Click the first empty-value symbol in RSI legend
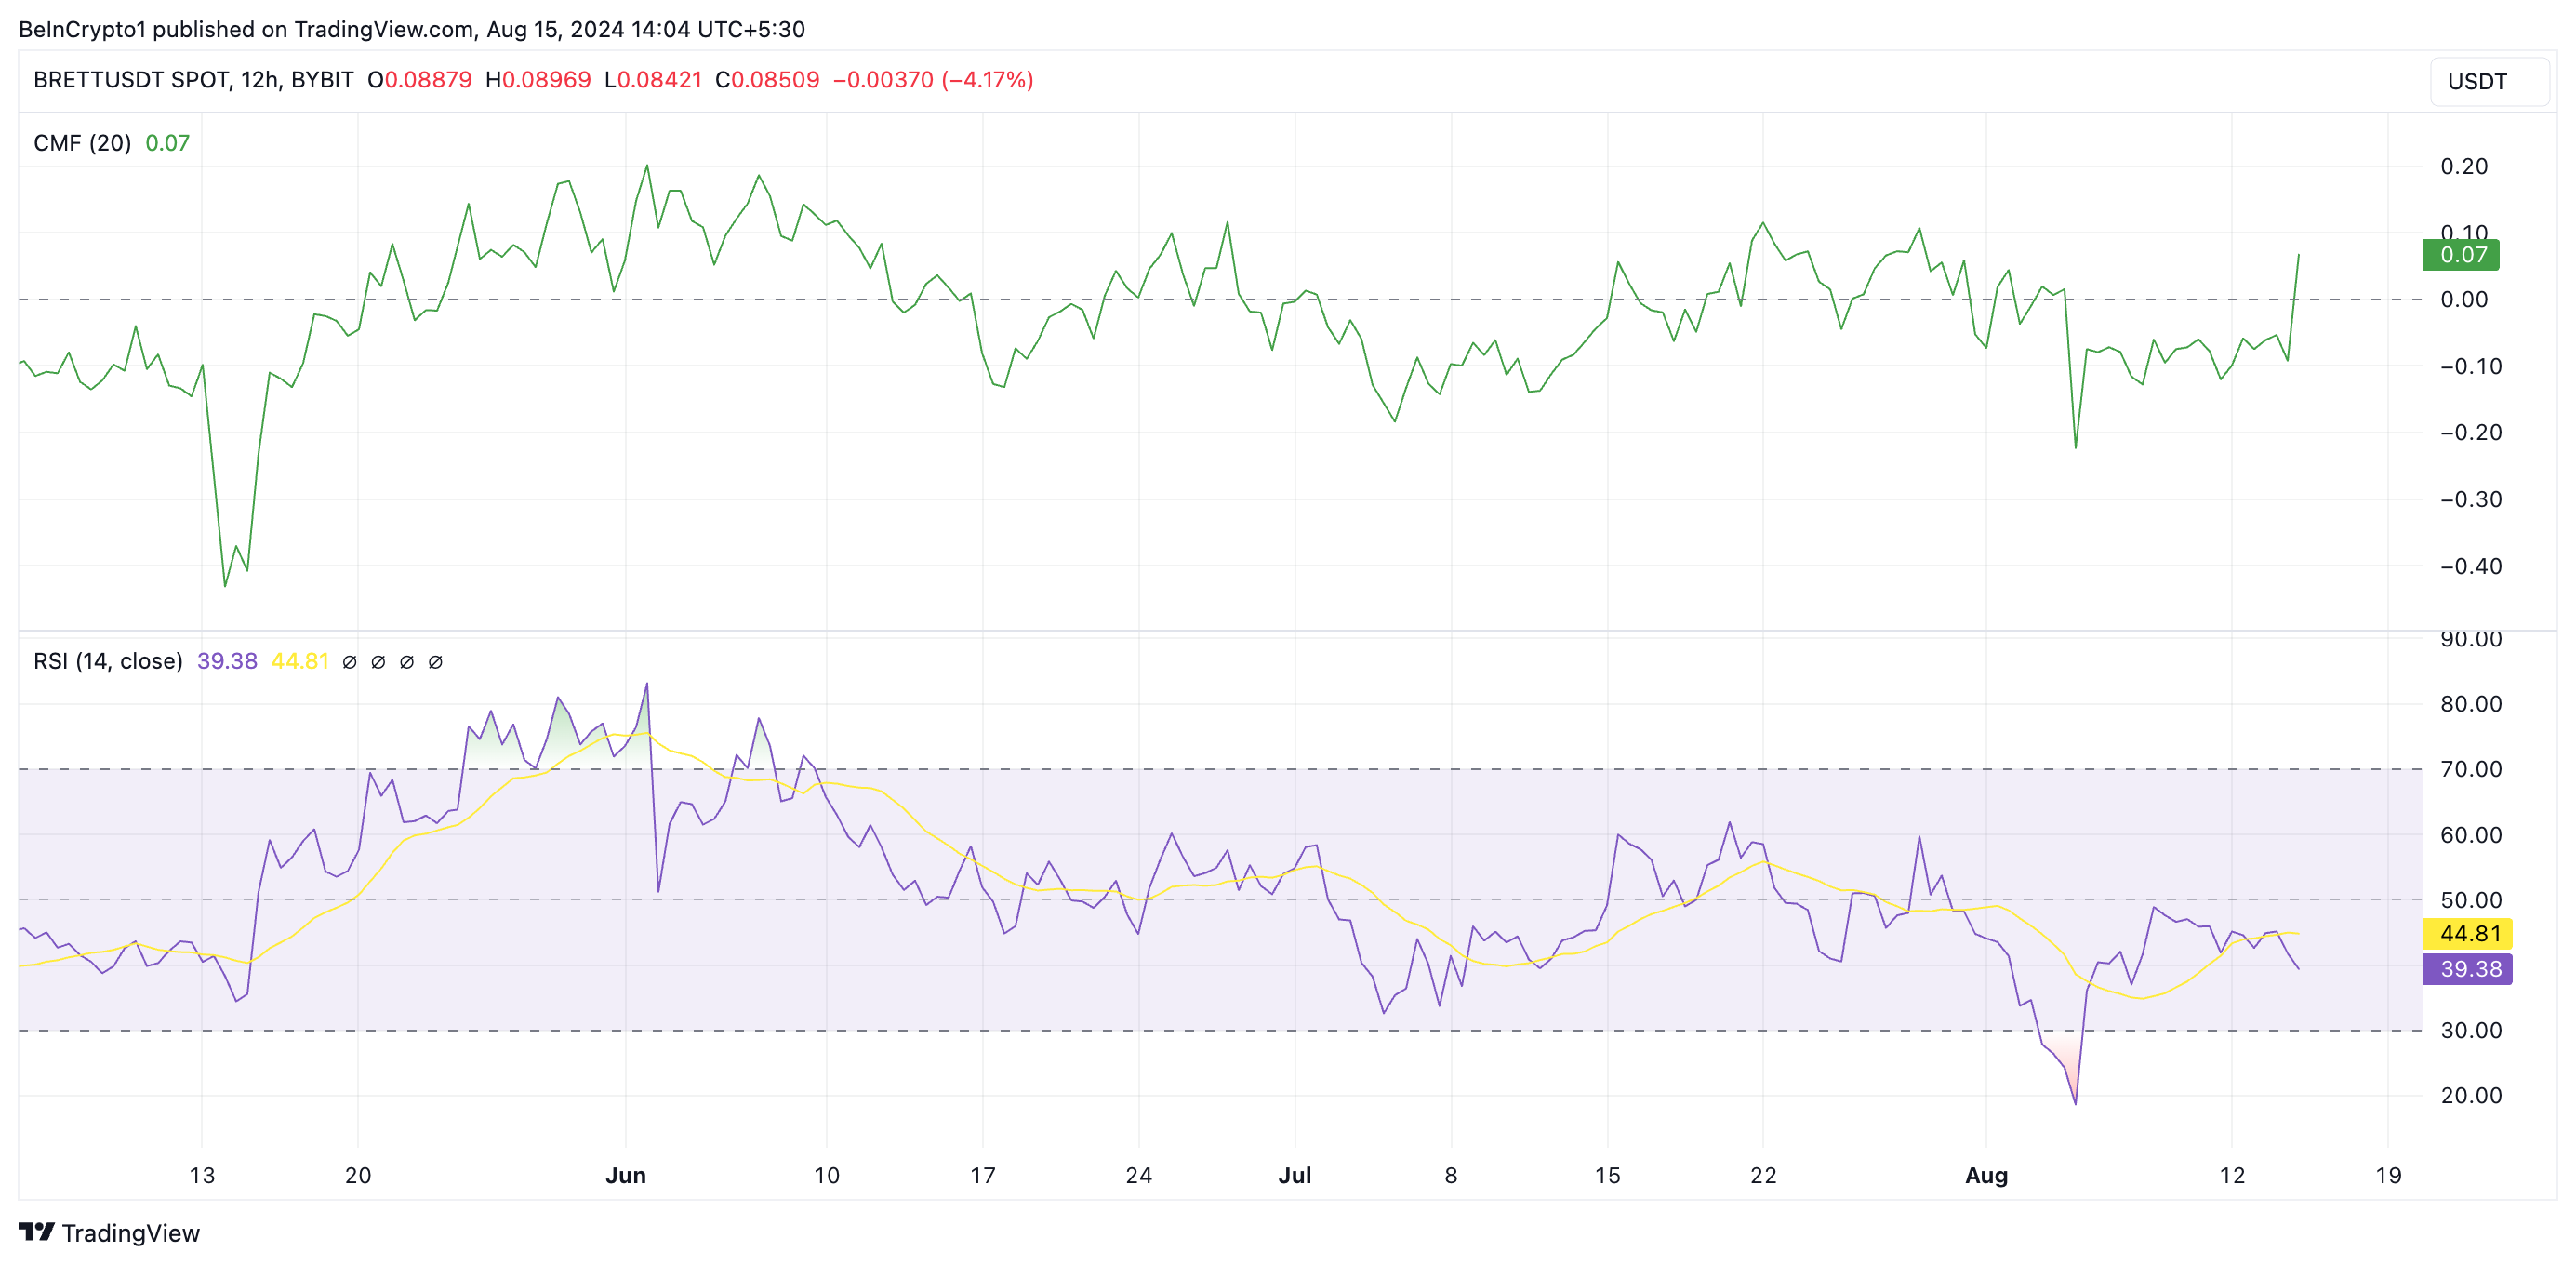This screenshot has height=1265, width=2576. pos(349,662)
